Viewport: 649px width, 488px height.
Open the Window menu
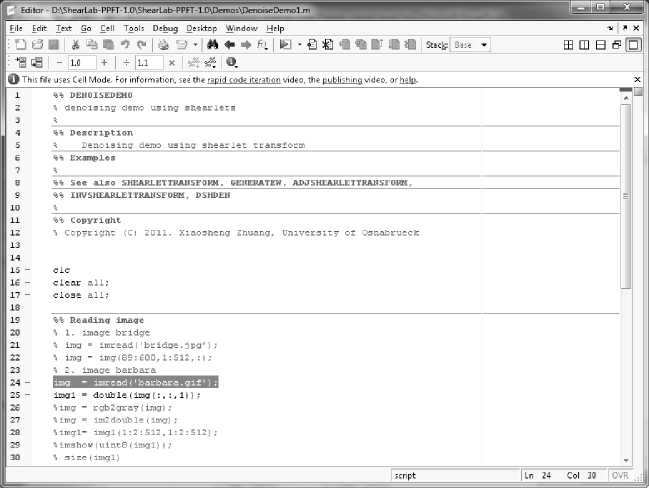(242, 28)
